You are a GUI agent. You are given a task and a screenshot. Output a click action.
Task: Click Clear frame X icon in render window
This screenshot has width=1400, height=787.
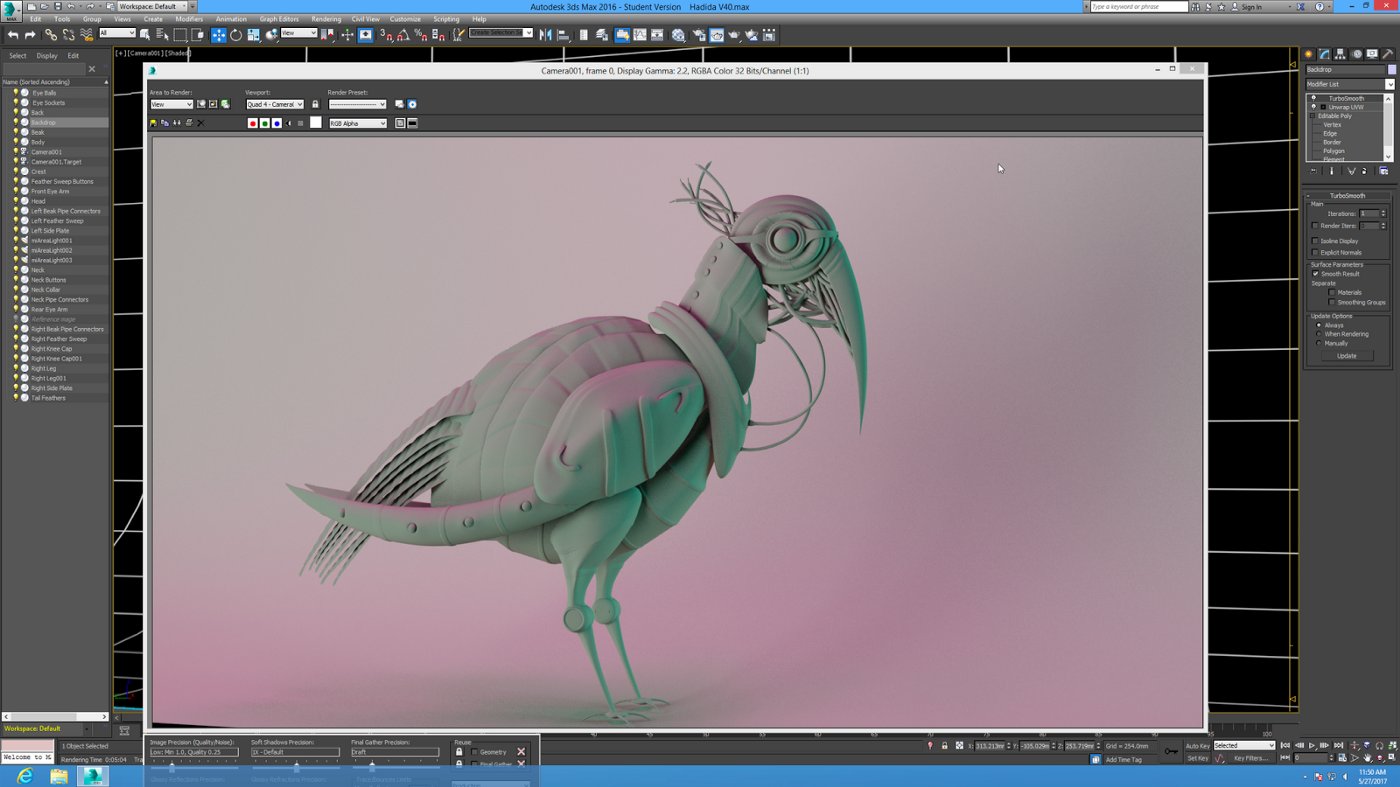pos(201,123)
